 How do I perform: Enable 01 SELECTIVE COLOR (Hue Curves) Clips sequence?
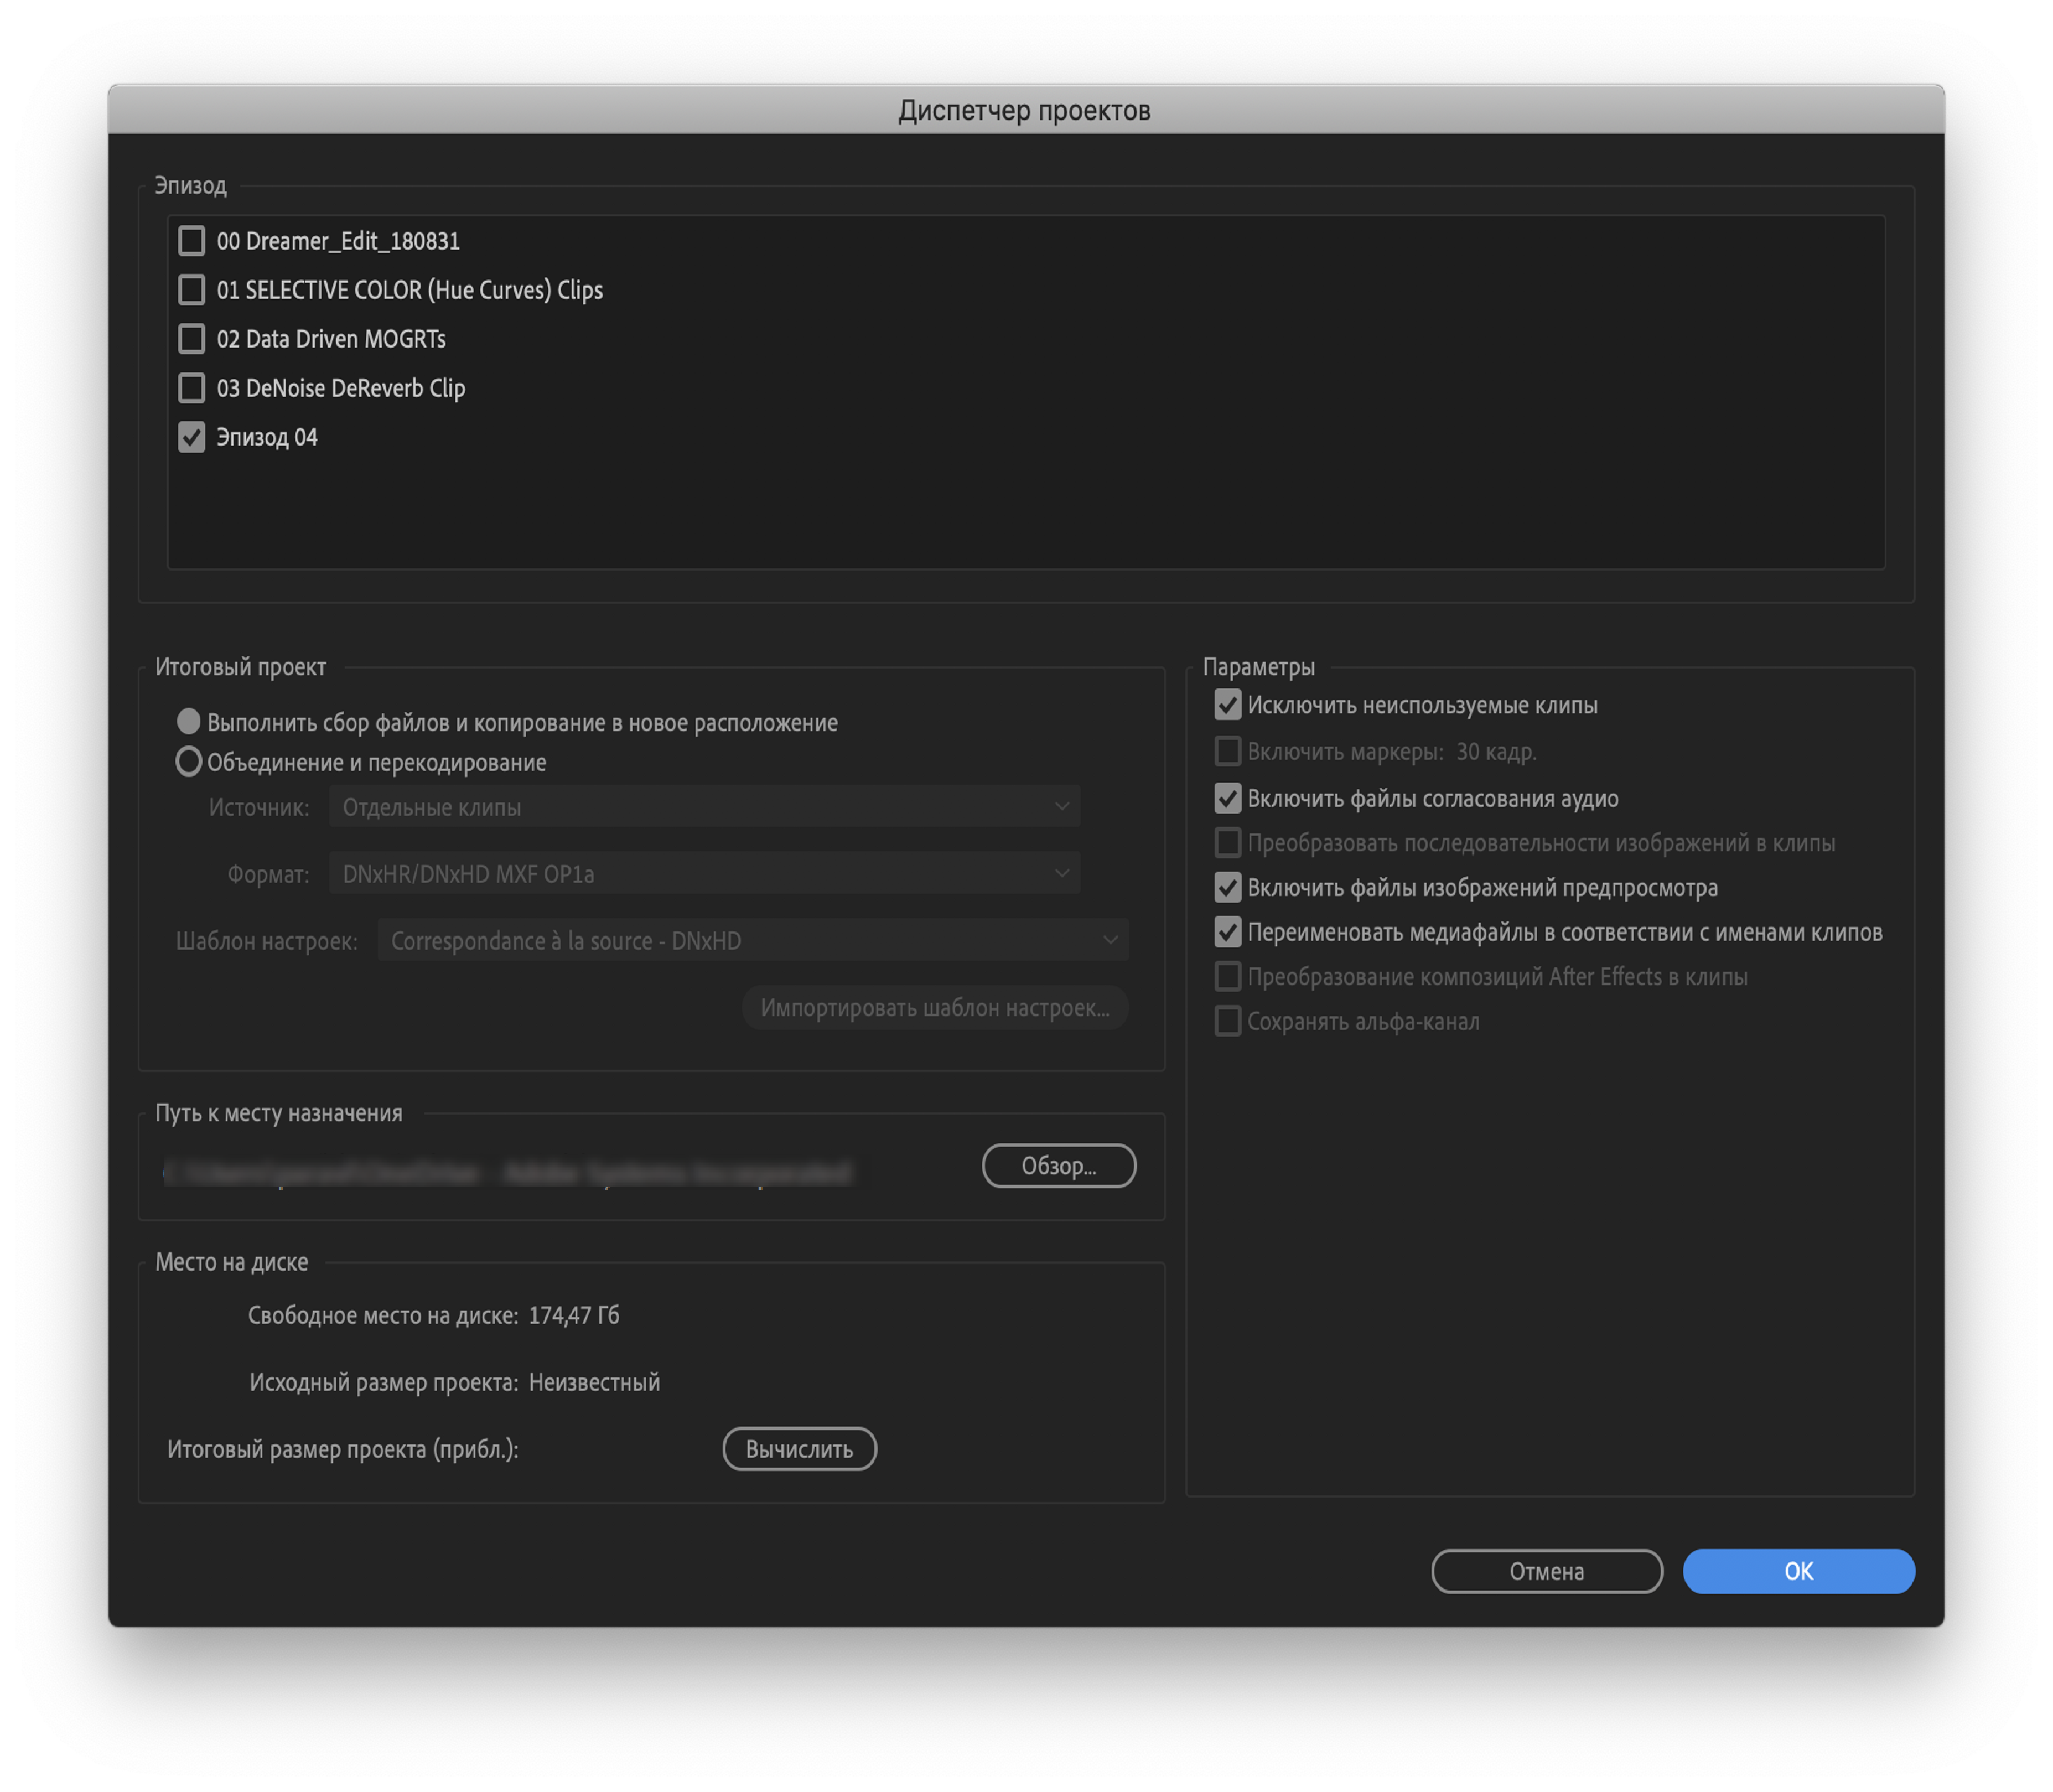[191, 290]
